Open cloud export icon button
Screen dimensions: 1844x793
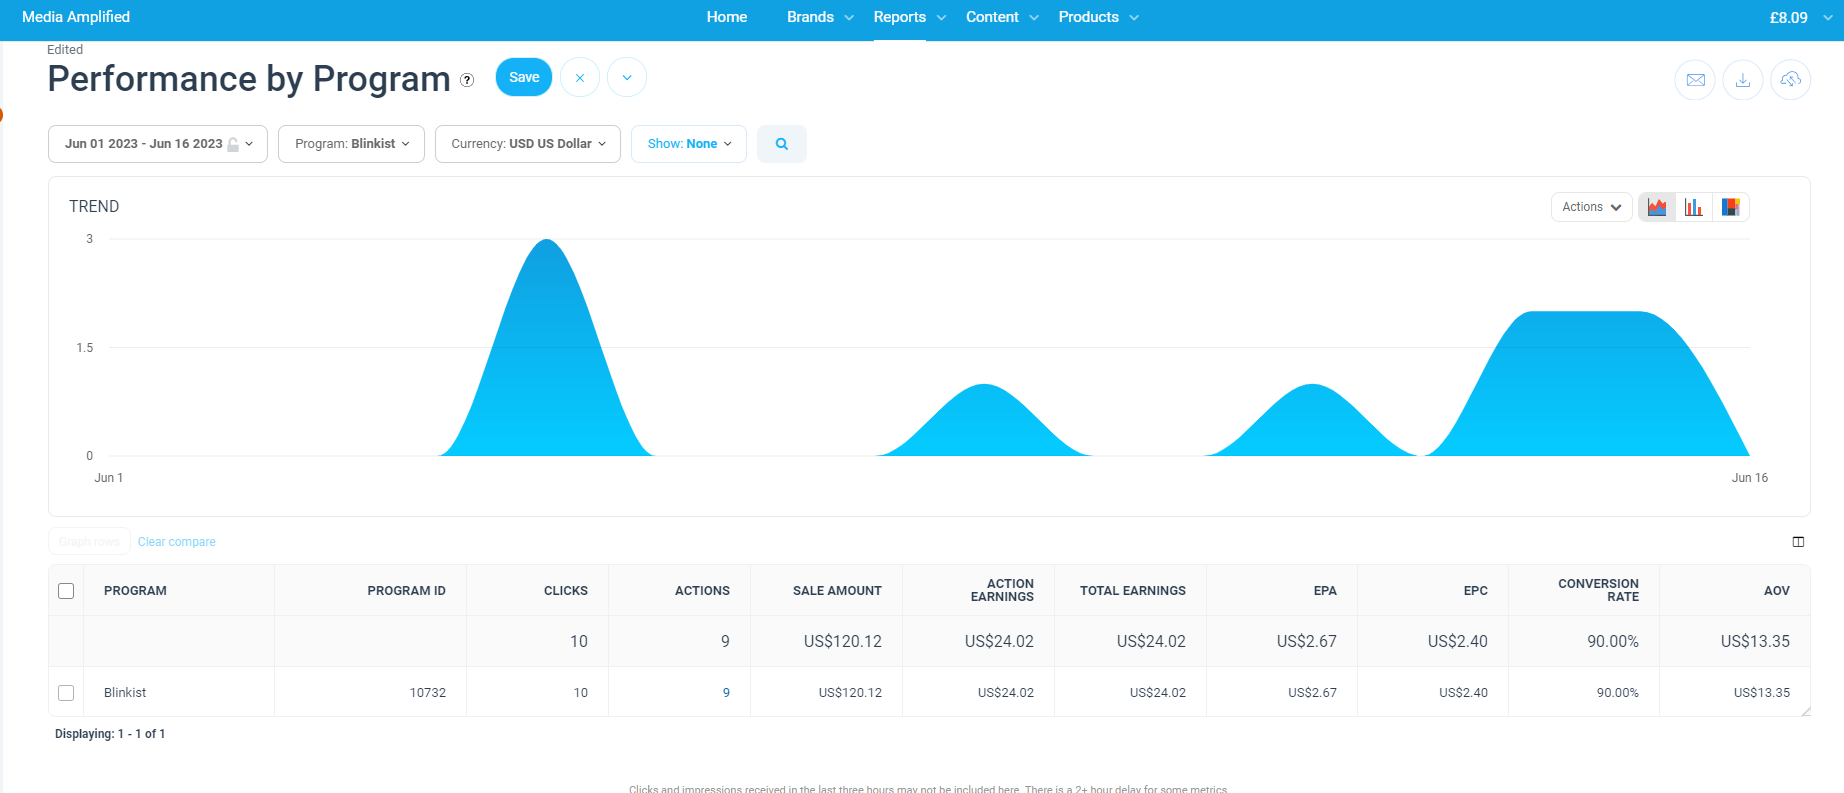tap(1791, 80)
